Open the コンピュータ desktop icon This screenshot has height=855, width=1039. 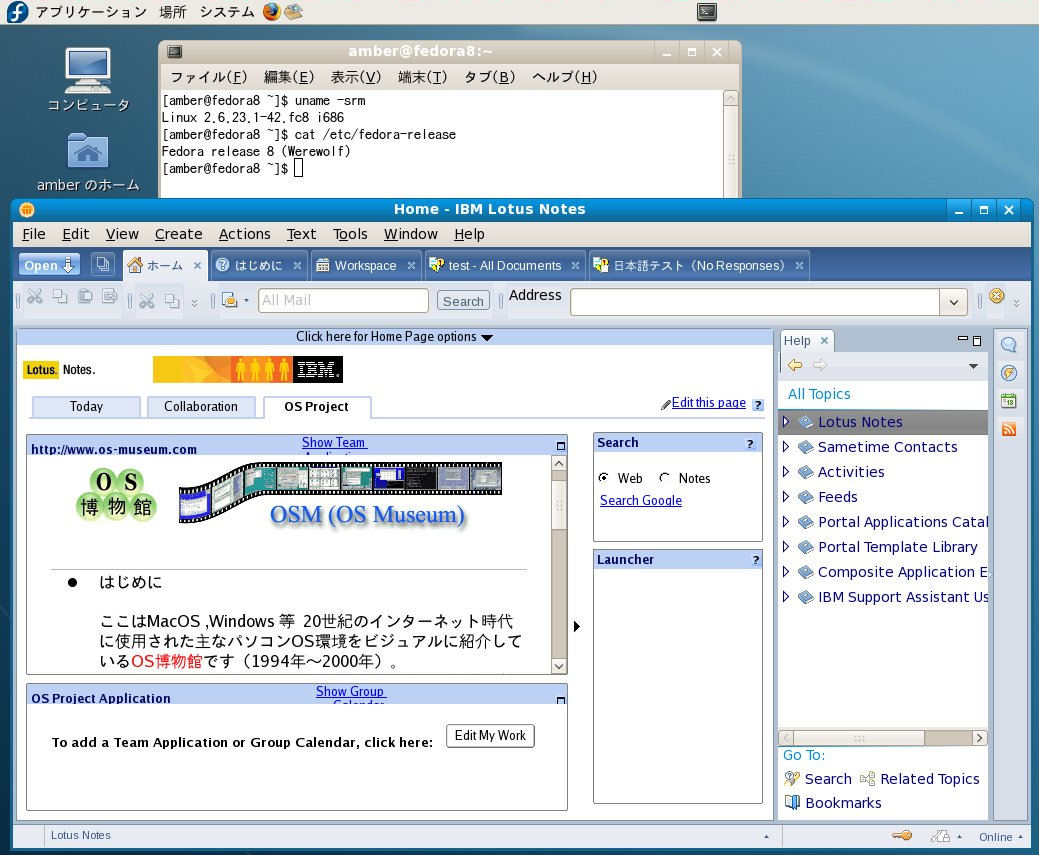tap(88, 80)
